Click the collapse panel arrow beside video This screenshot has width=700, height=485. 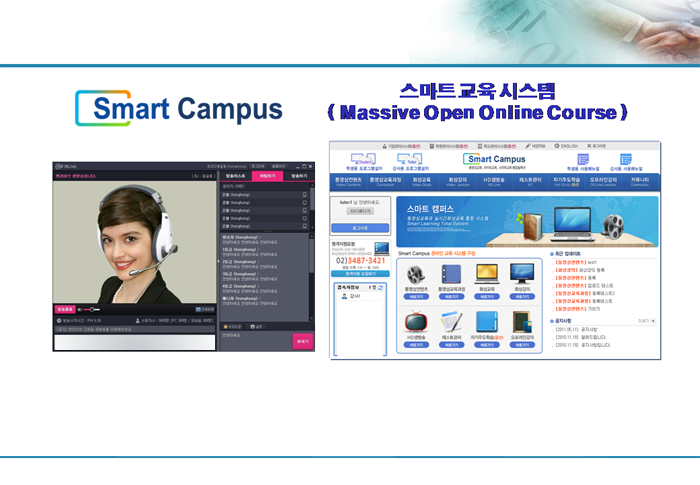218,261
